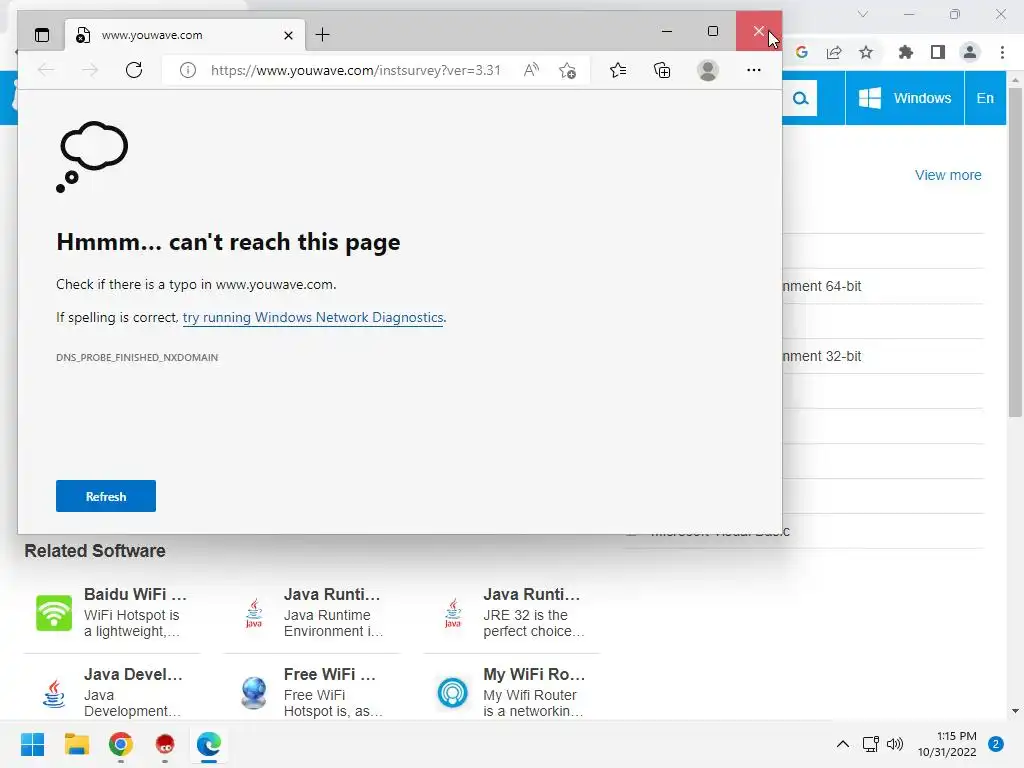Open Edge profile avatar
This screenshot has height=768, width=1024.
click(x=707, y=70)
